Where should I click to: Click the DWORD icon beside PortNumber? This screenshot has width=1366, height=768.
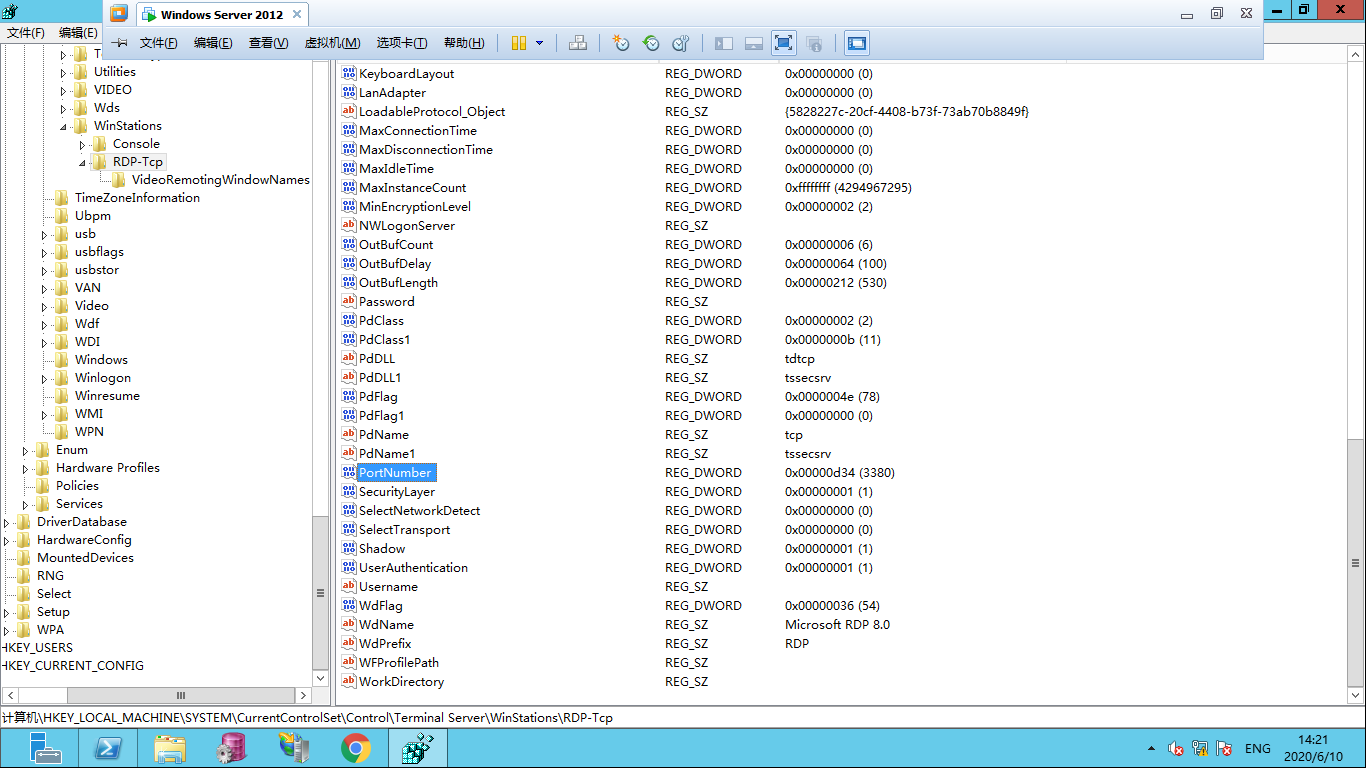point(349,472)
